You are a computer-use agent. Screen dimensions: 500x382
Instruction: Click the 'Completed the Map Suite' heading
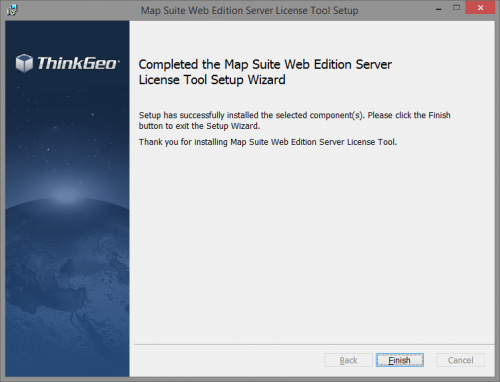pyautogui.click(x=265, y=64)
